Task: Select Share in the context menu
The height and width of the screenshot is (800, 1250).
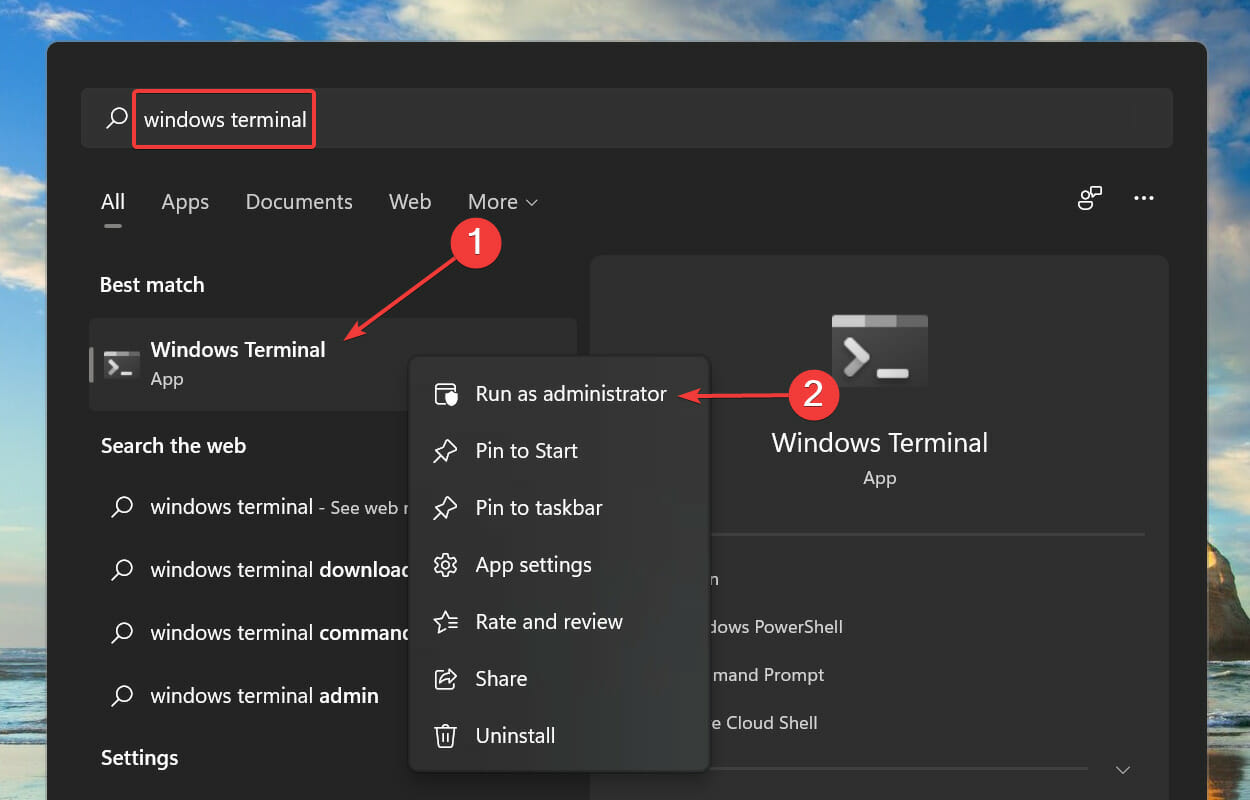Action: (559, 679)
